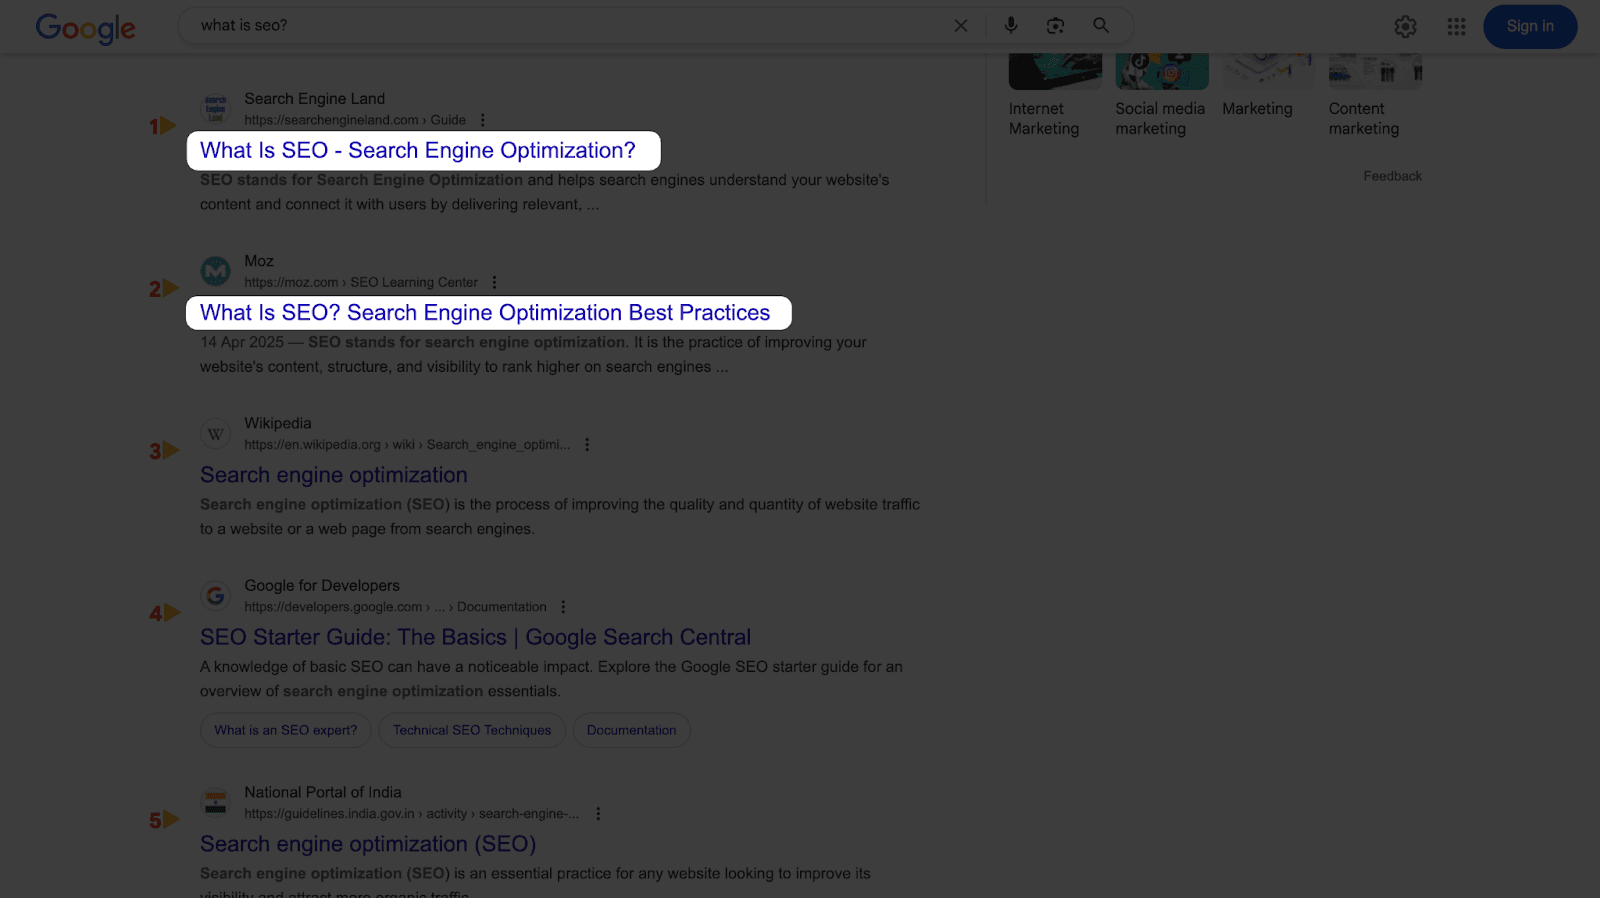Open search by image (Lens) icon
This screenshot has width=1600, height=898.
(1055, 26)
